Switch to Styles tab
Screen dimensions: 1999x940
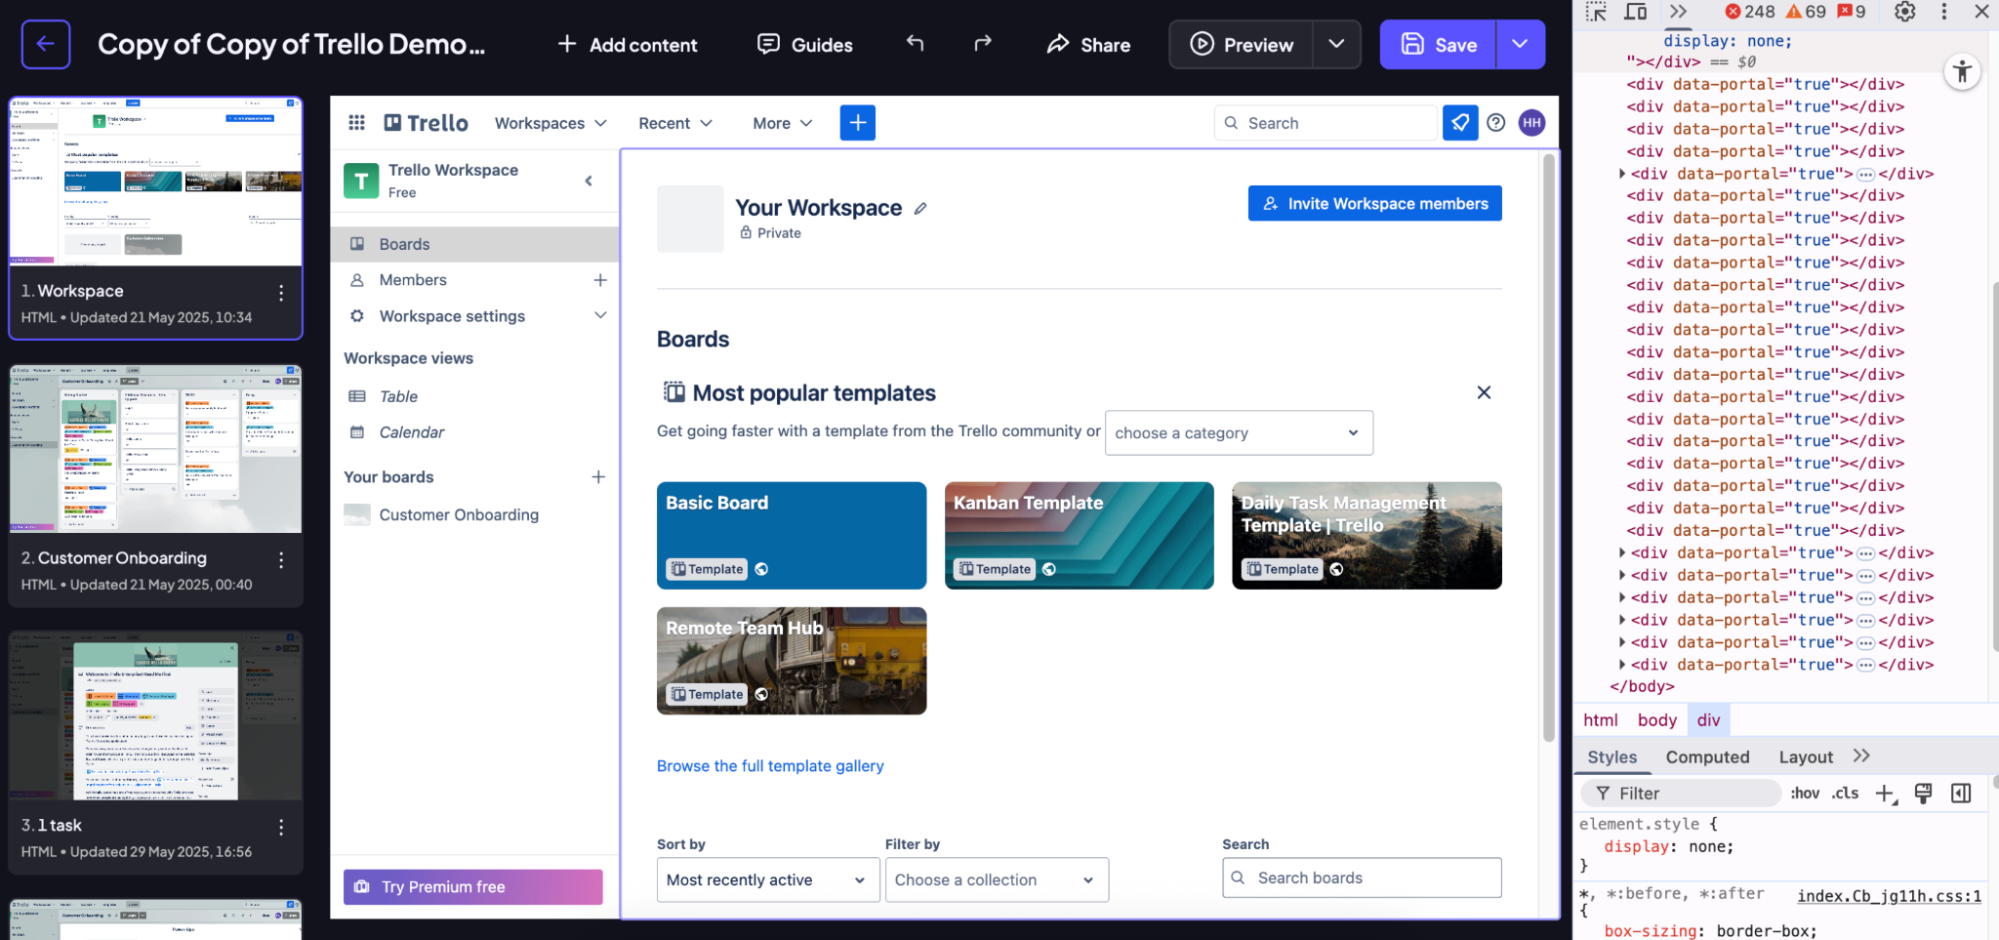click(x=1612, y=757)
